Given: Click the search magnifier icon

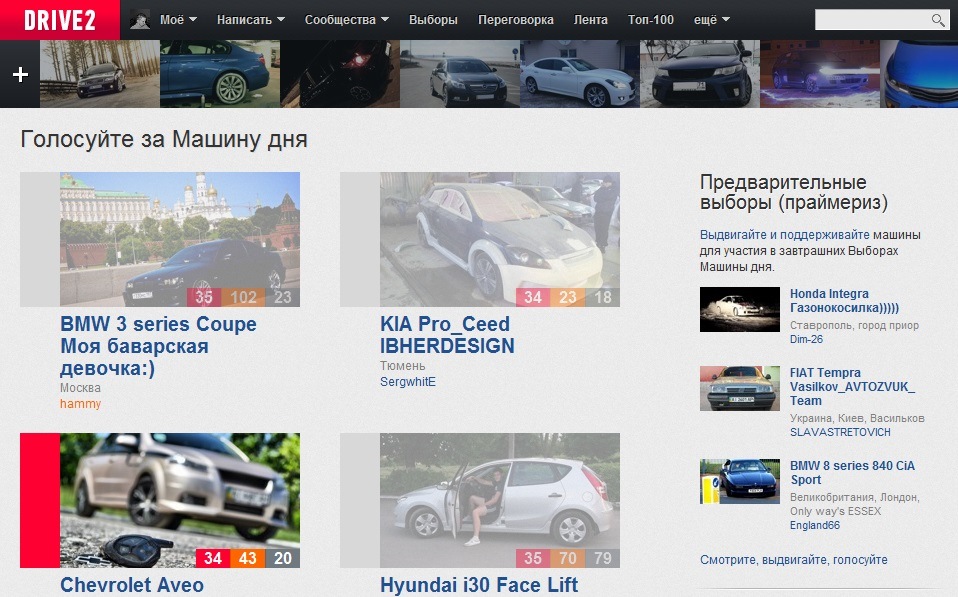Looking at the screenshot, I should pyautogui.click(x=938, y=20).
